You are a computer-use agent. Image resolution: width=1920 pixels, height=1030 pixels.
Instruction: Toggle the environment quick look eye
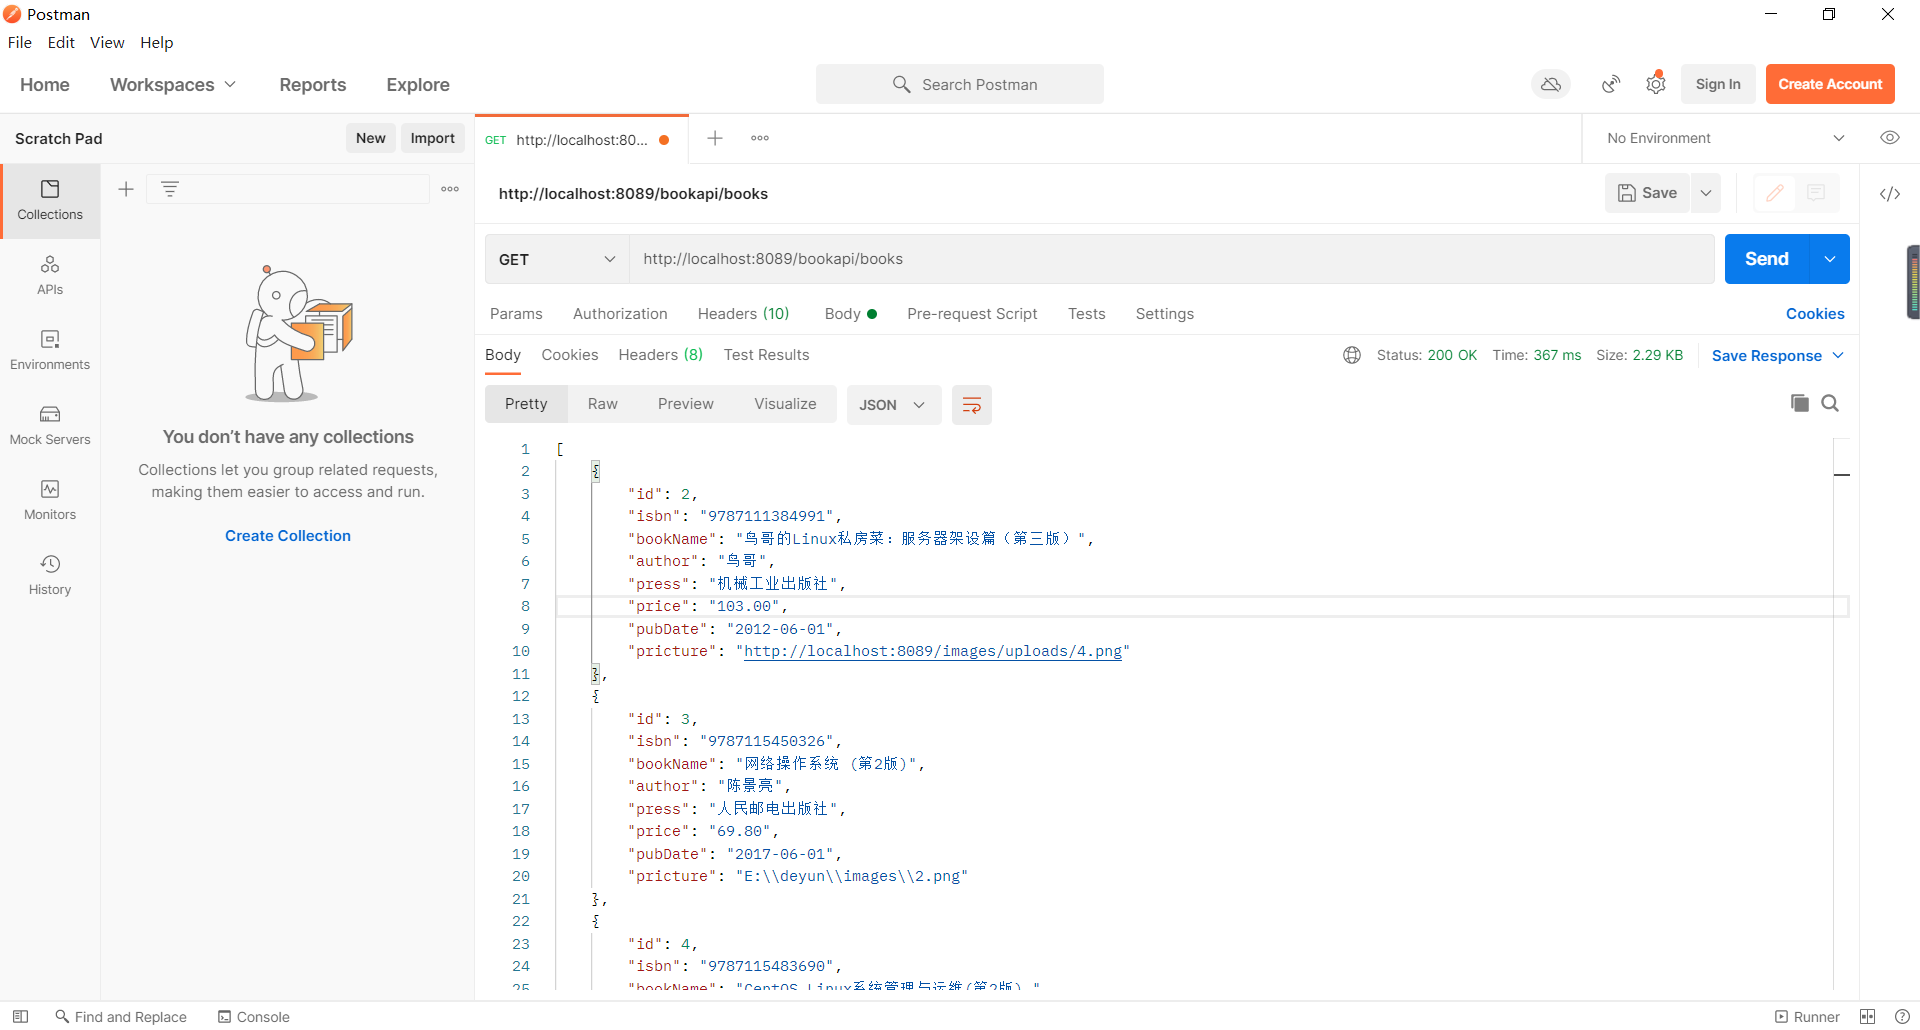pos(1890,138)
